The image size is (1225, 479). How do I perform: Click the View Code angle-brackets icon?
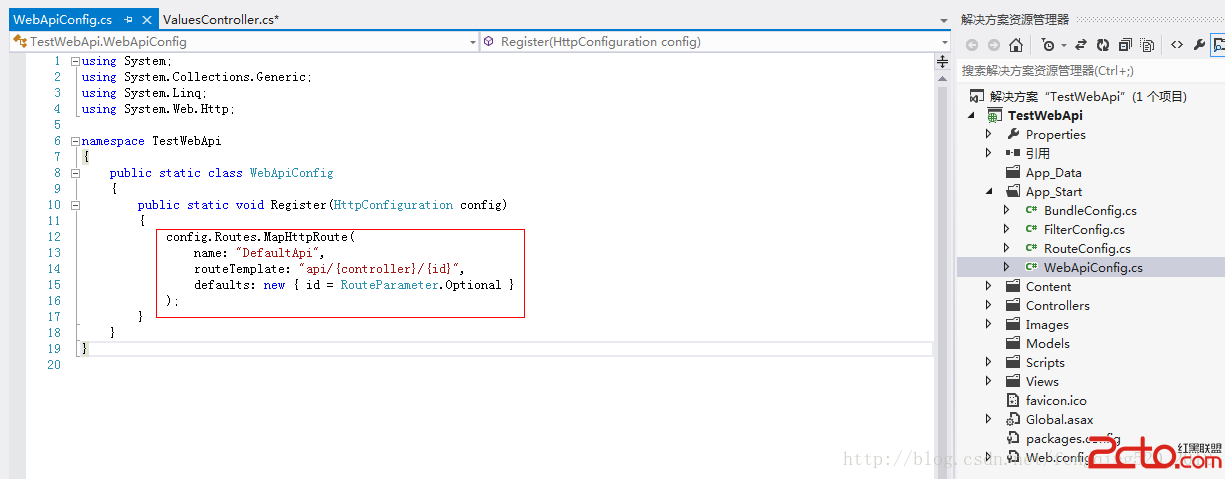[1177, 45]
